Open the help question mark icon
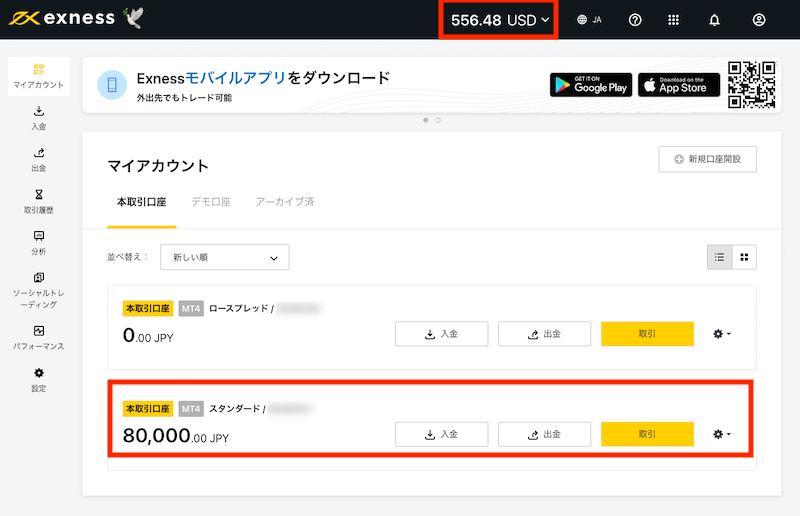 pos(635,20)
